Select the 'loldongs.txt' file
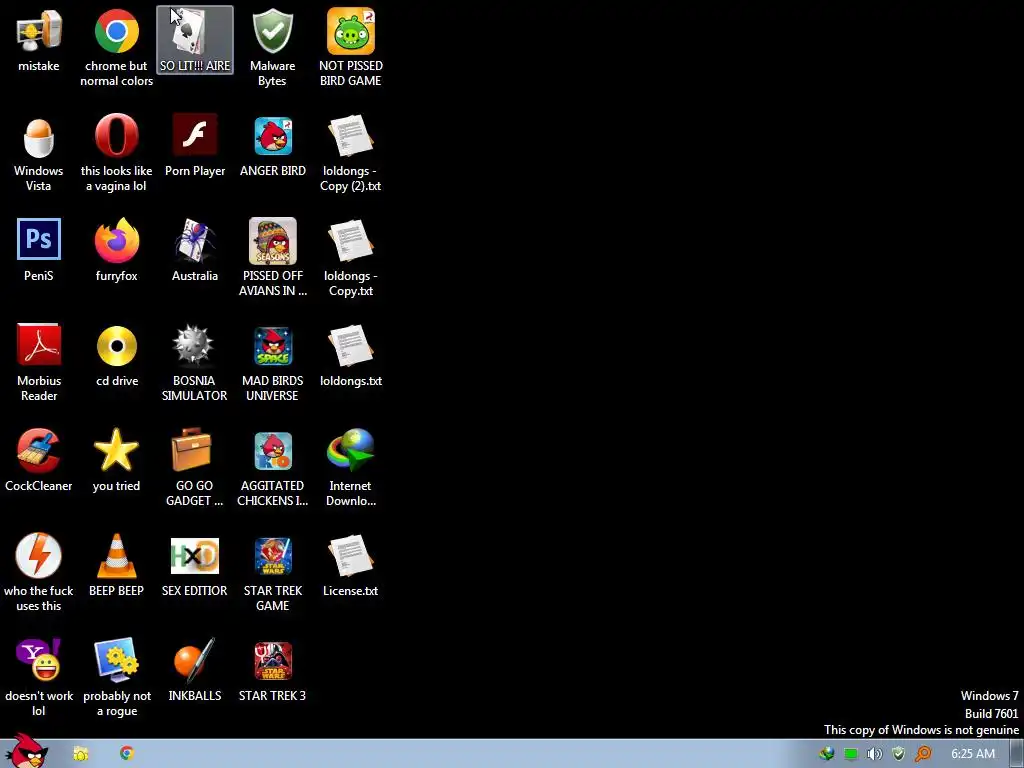Viewport: 1024px width, 768px height. click(351, 357)
